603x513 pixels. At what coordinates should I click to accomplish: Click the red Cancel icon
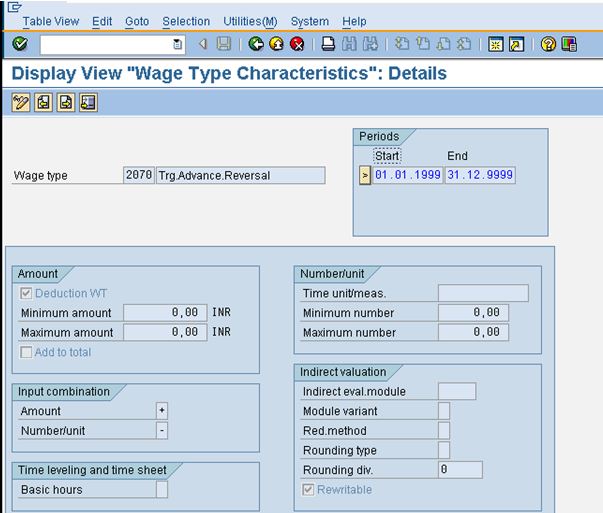pyautogui.click(x=297, y=44)
